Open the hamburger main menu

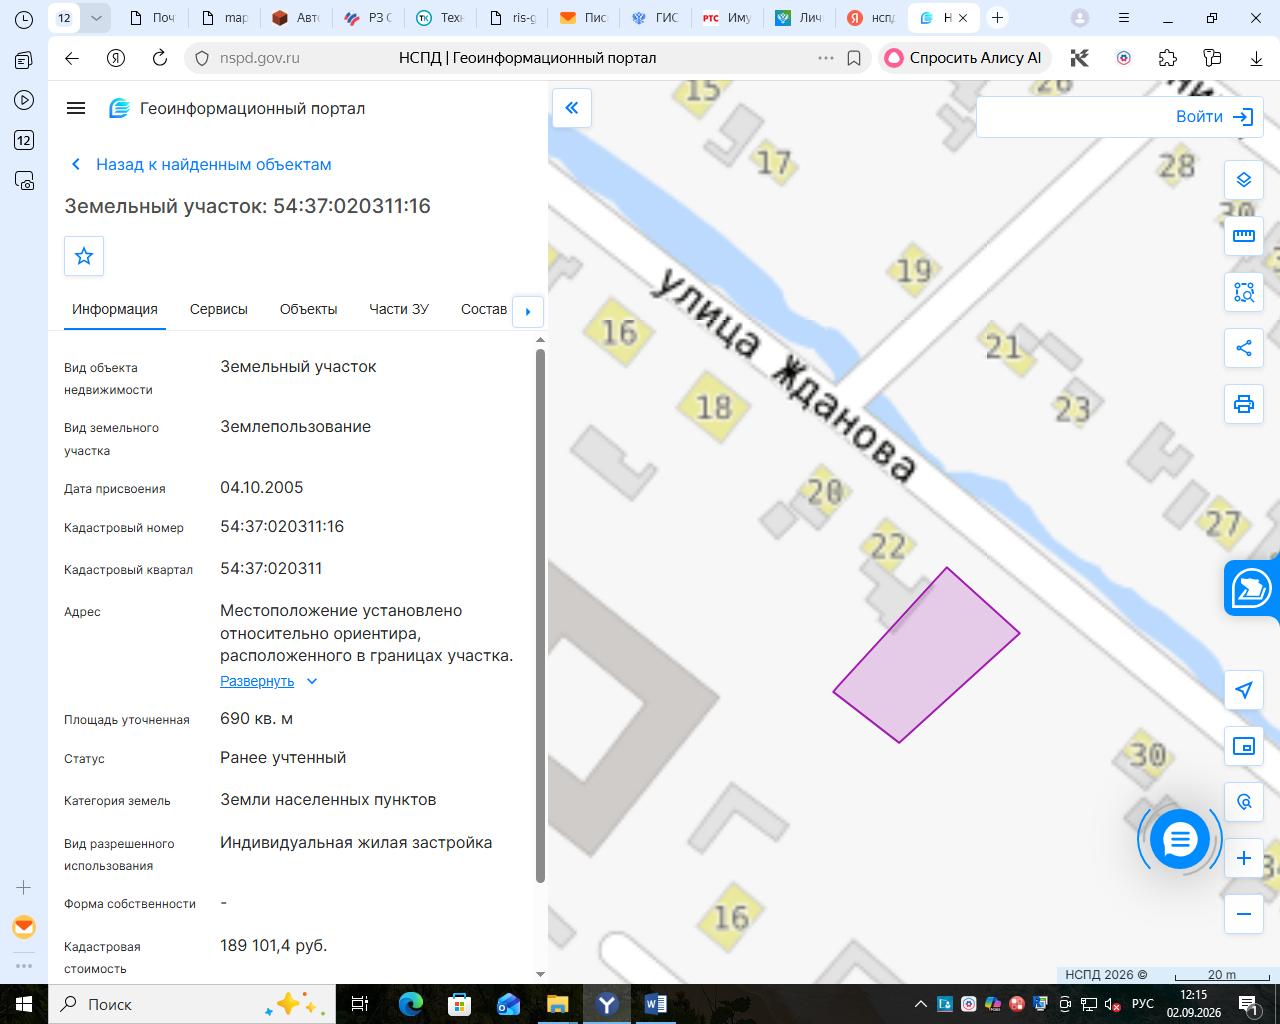76,108
